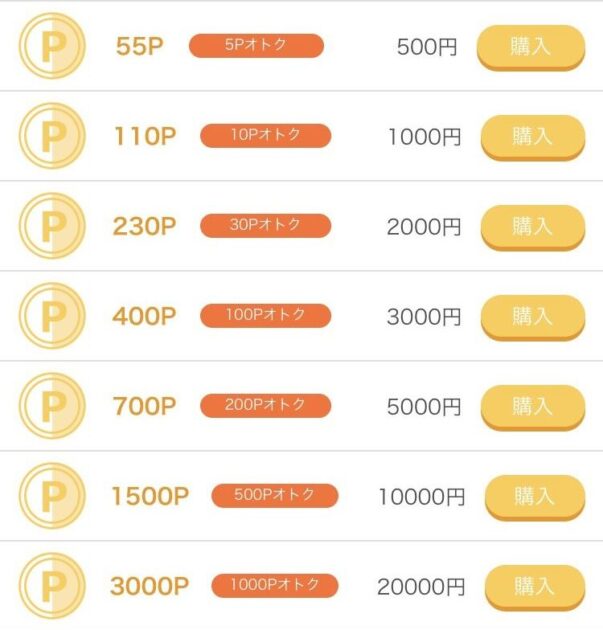603x630 pixels.
Task: Tap the coin icon beside 400P
Action: point(52,316)
